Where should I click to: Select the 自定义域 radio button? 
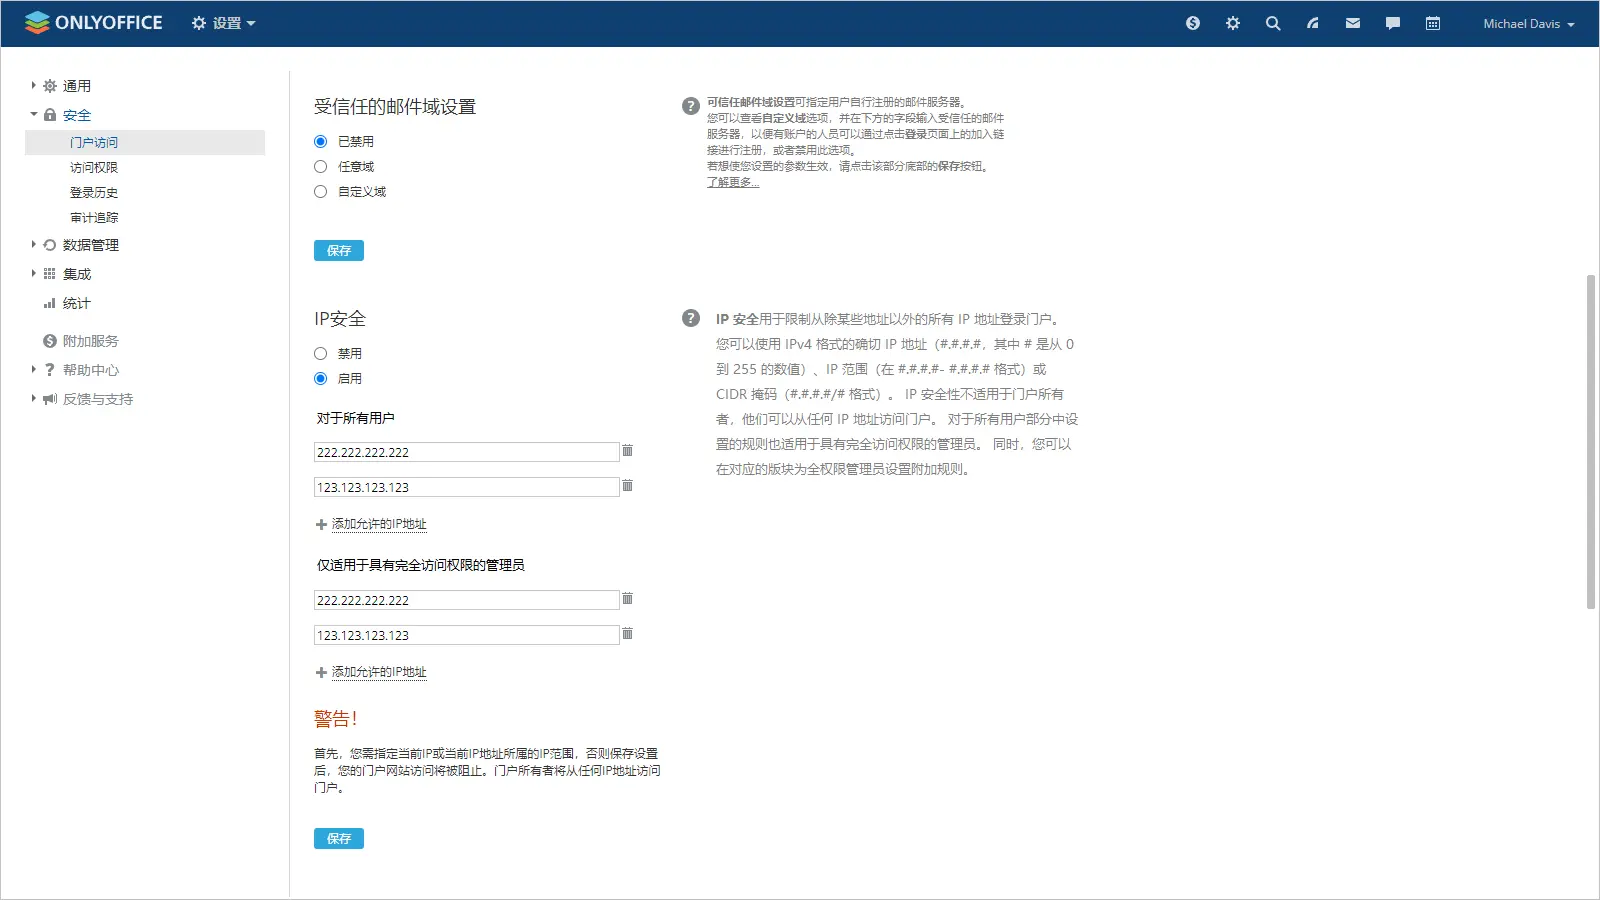321,192
